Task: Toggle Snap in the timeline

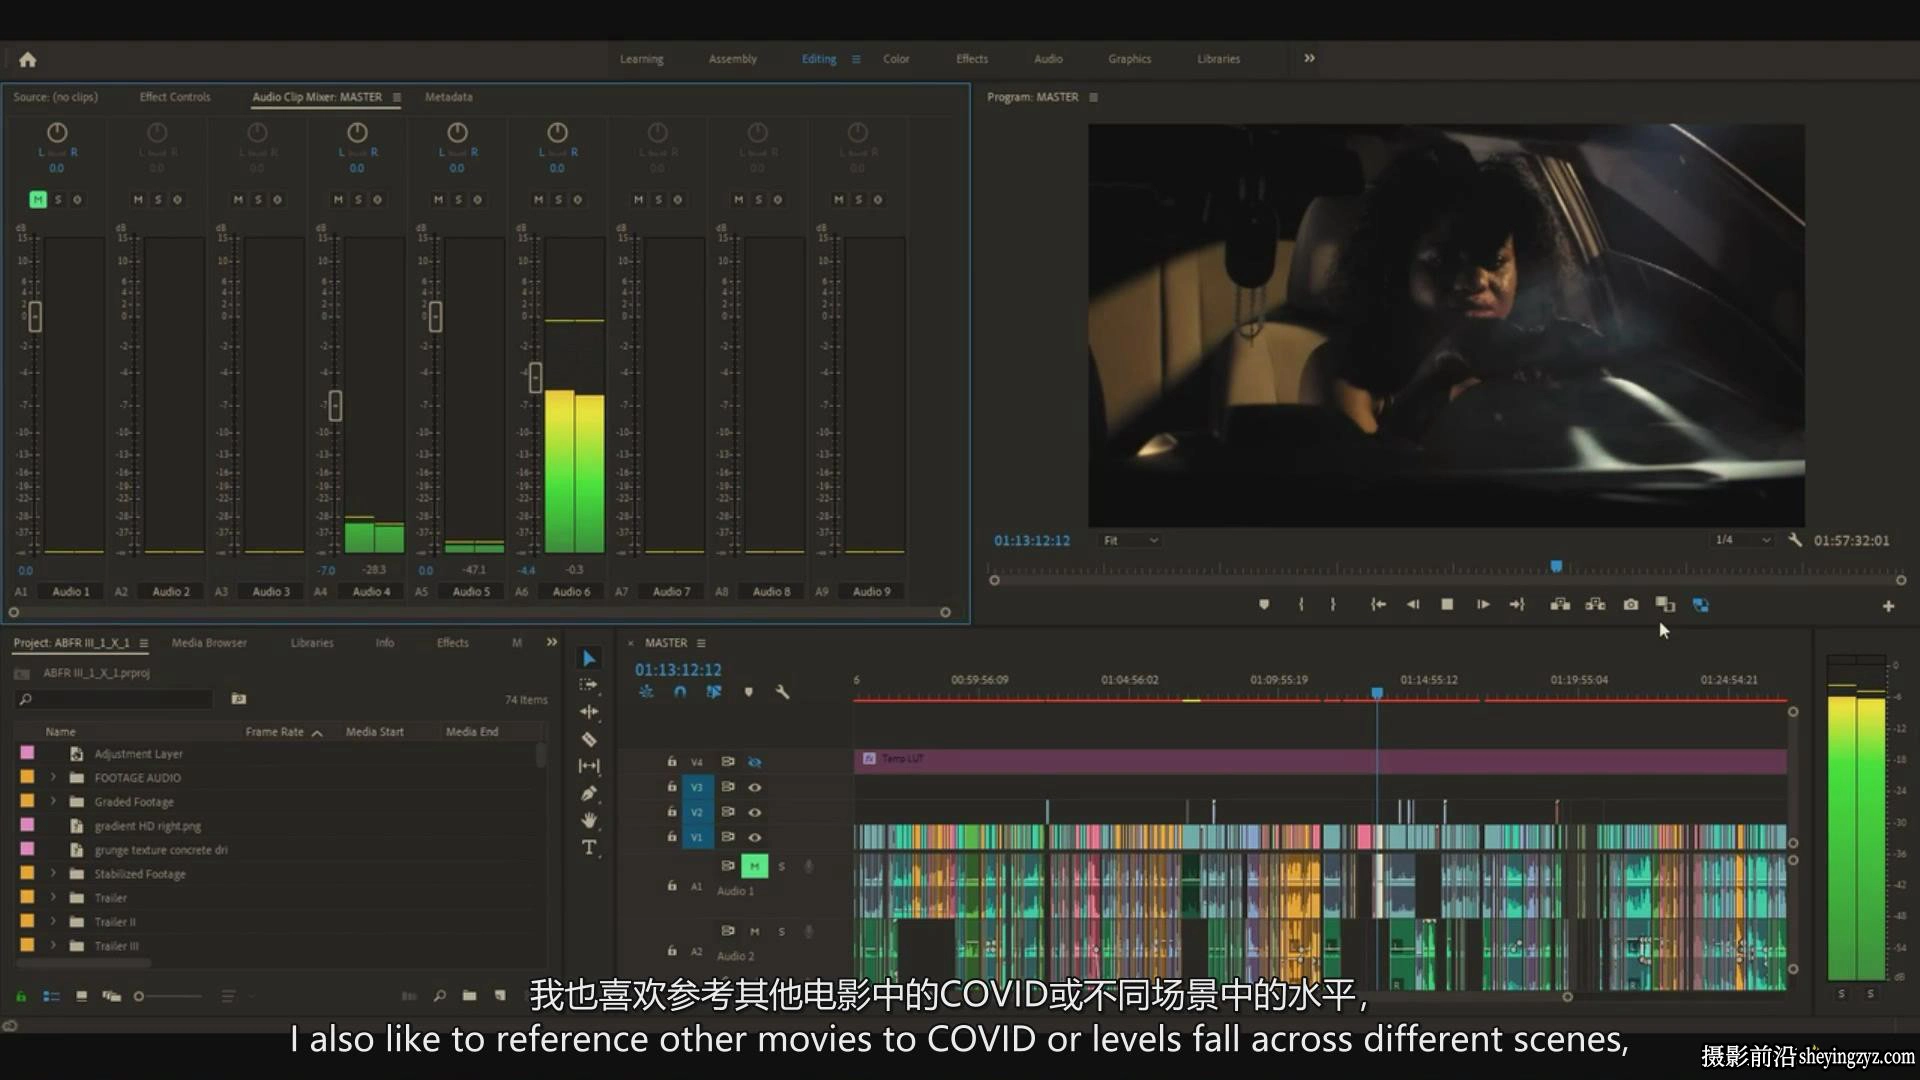Action: tap(680, 692)
